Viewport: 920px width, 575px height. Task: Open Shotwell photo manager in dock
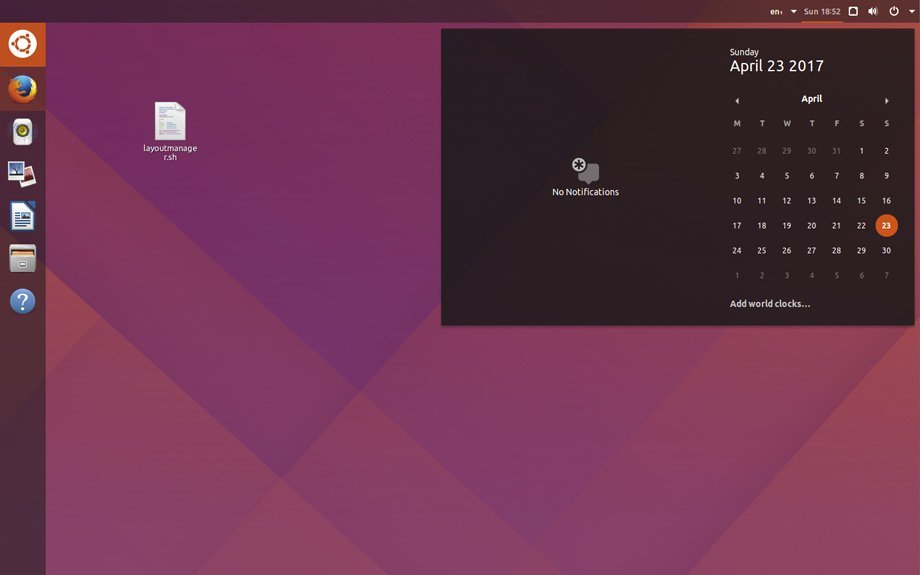pos(22,174)
